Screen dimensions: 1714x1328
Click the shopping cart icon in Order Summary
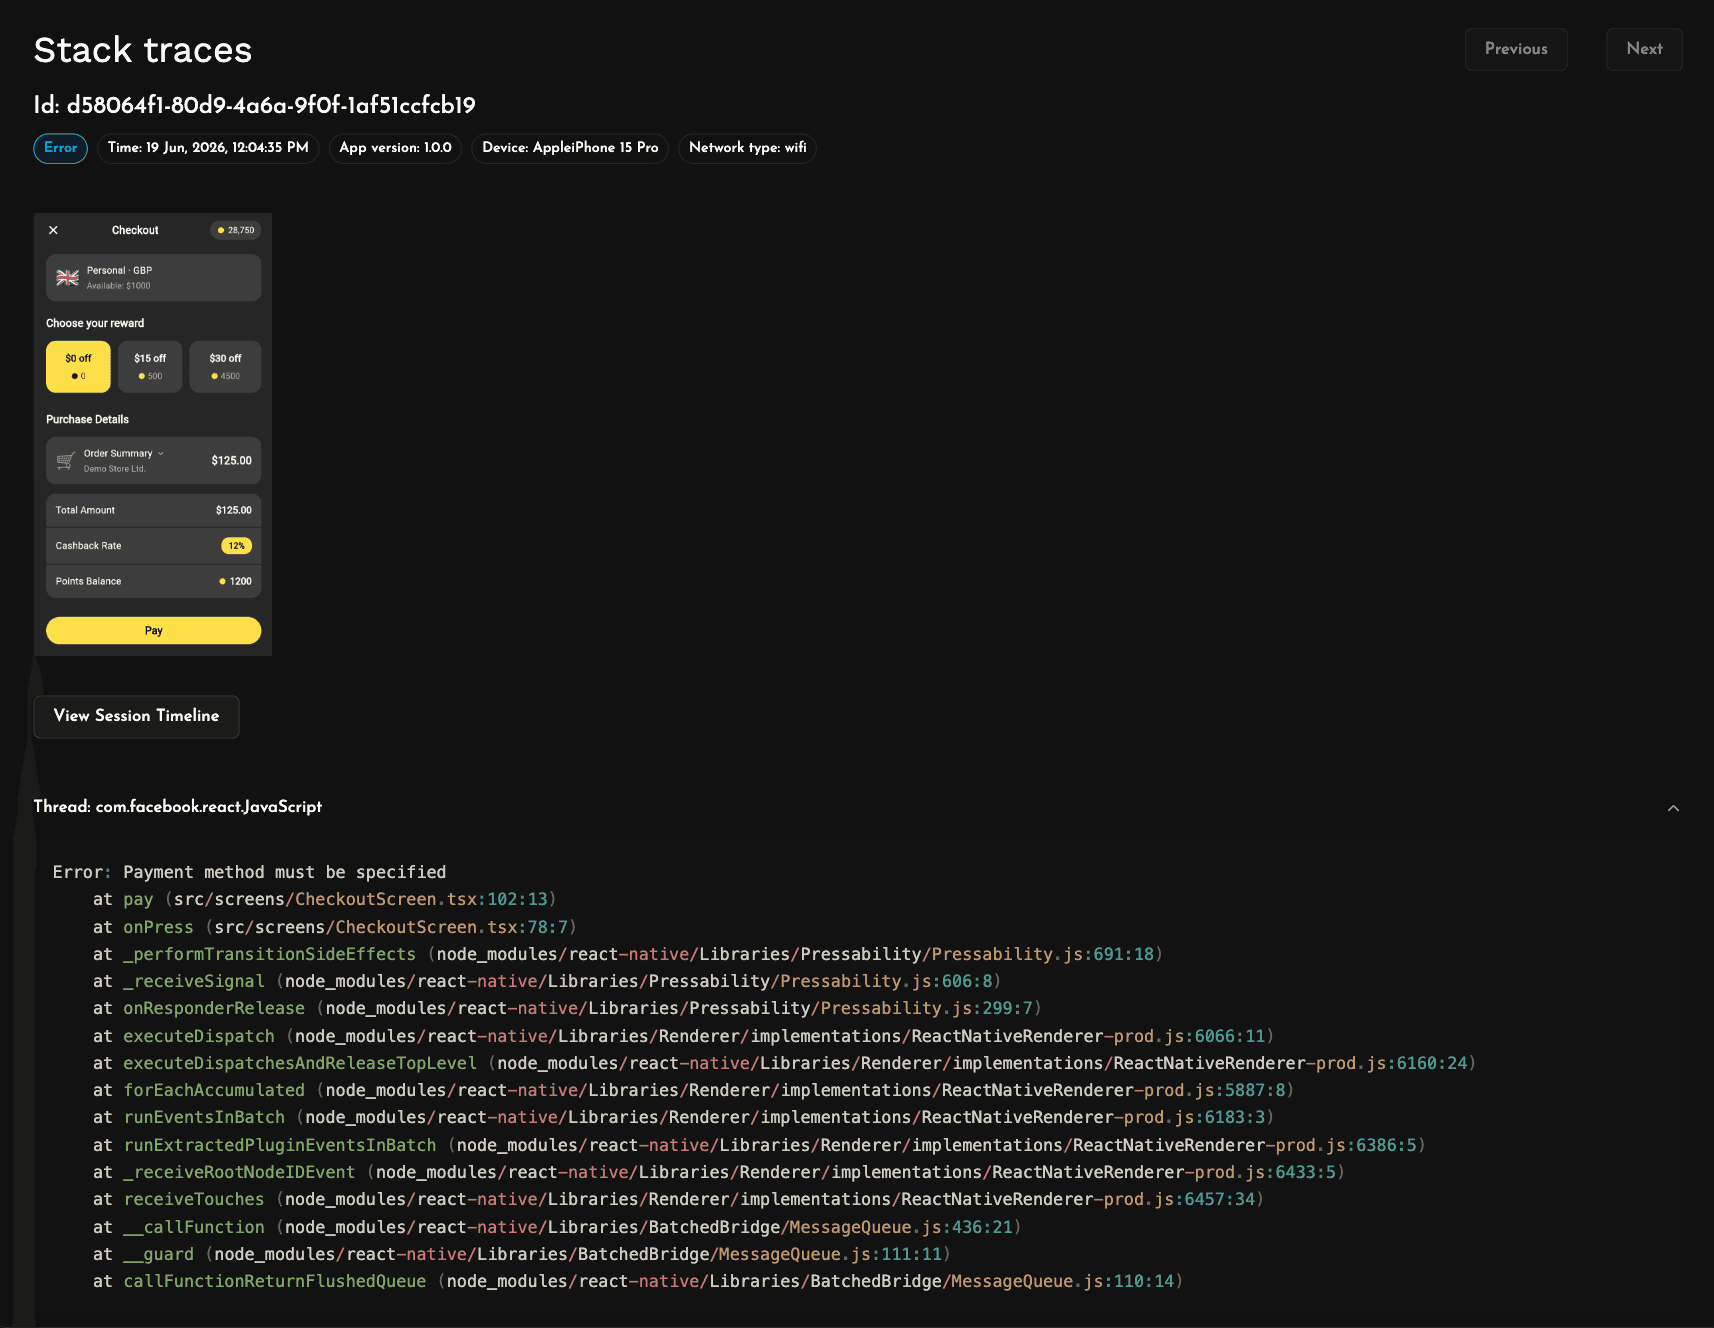[x=65, y=460]
